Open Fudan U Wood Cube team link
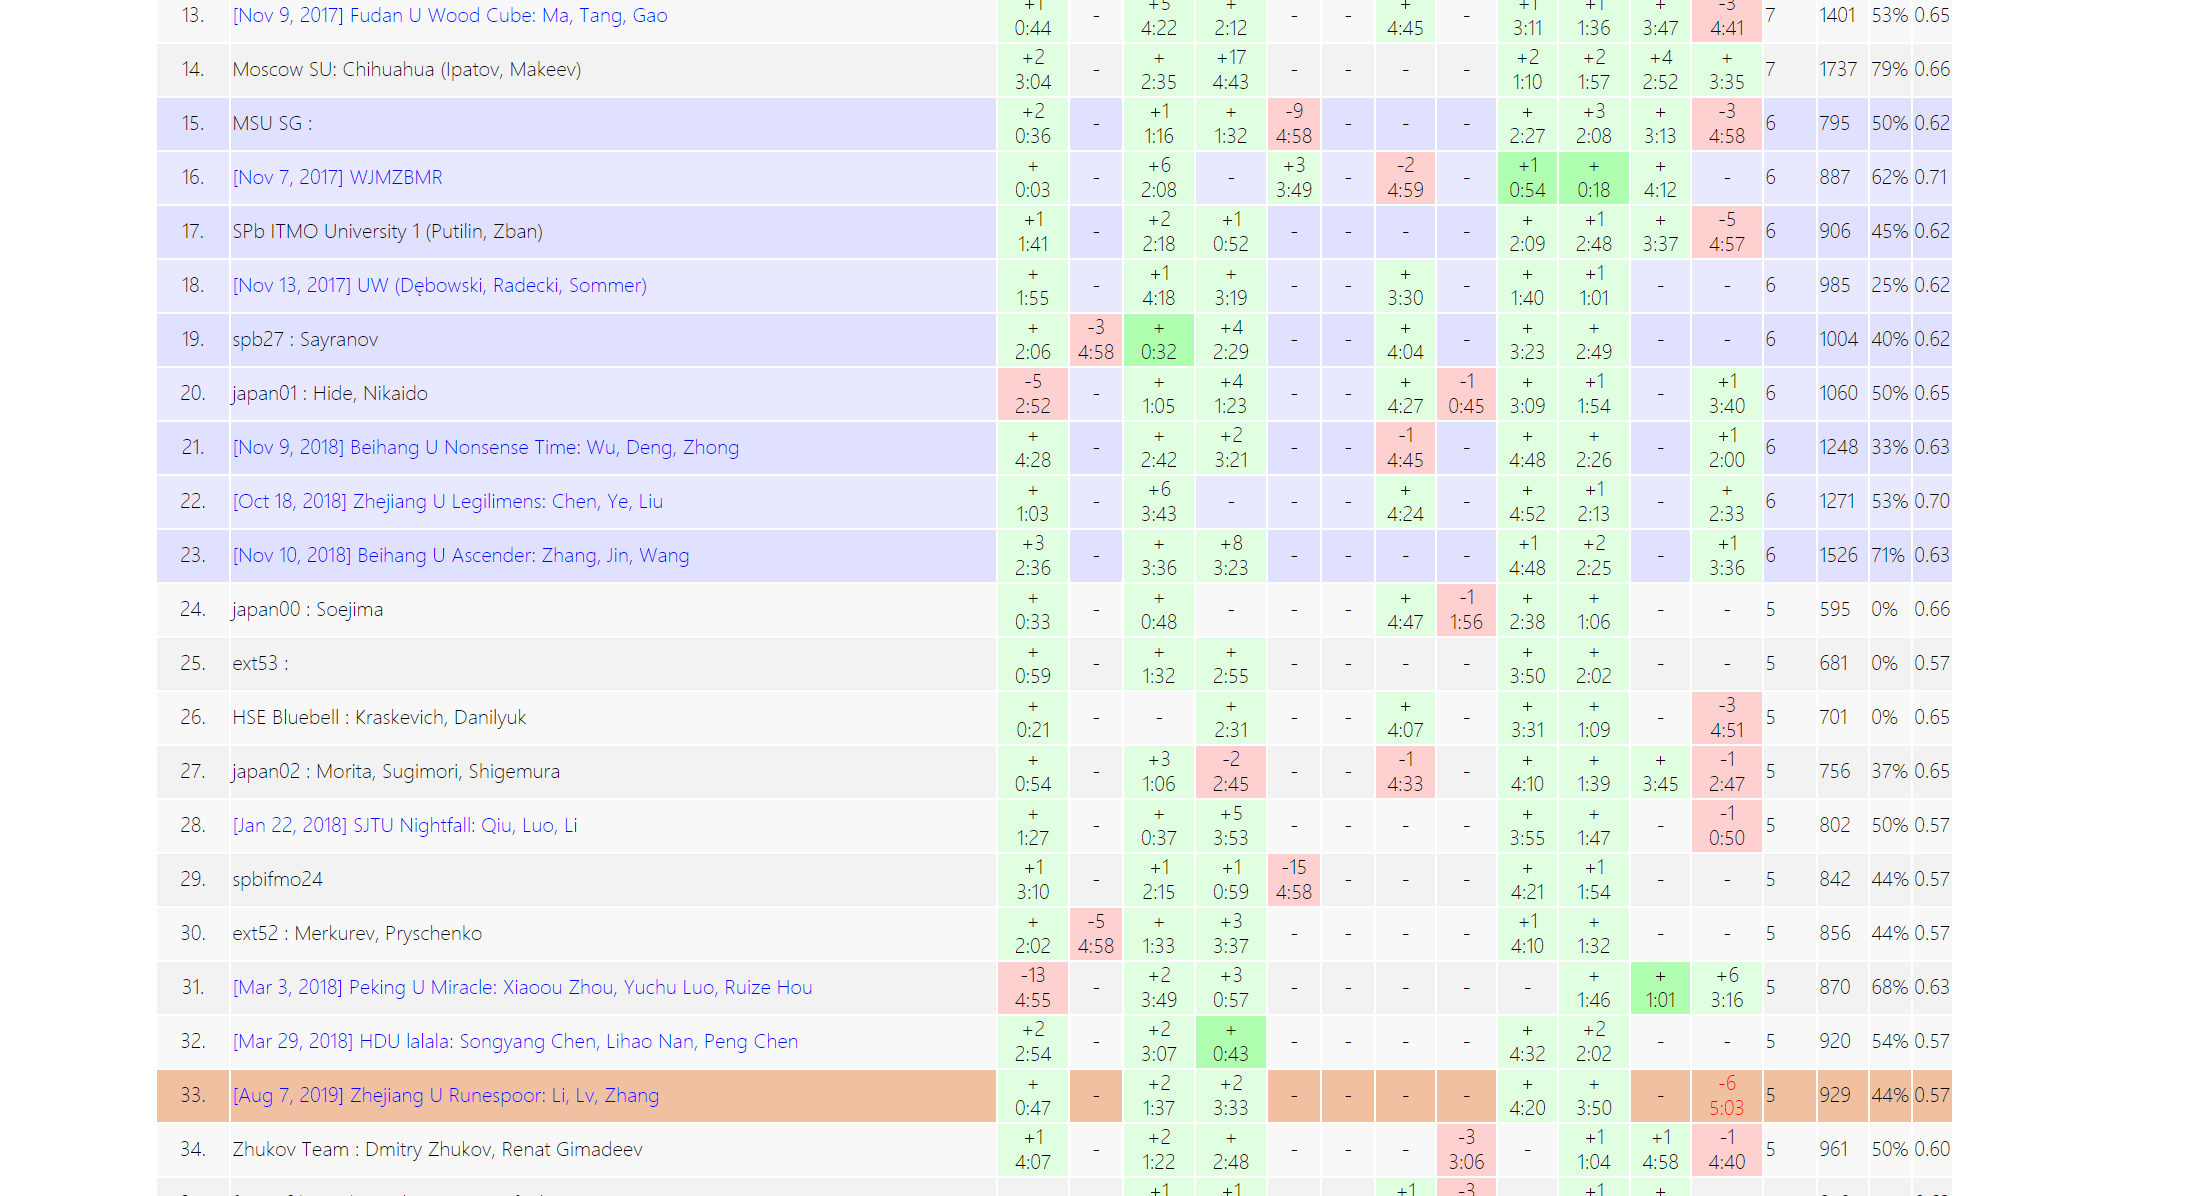This screenshot has width=2201, height=1196. pos(449,16)
